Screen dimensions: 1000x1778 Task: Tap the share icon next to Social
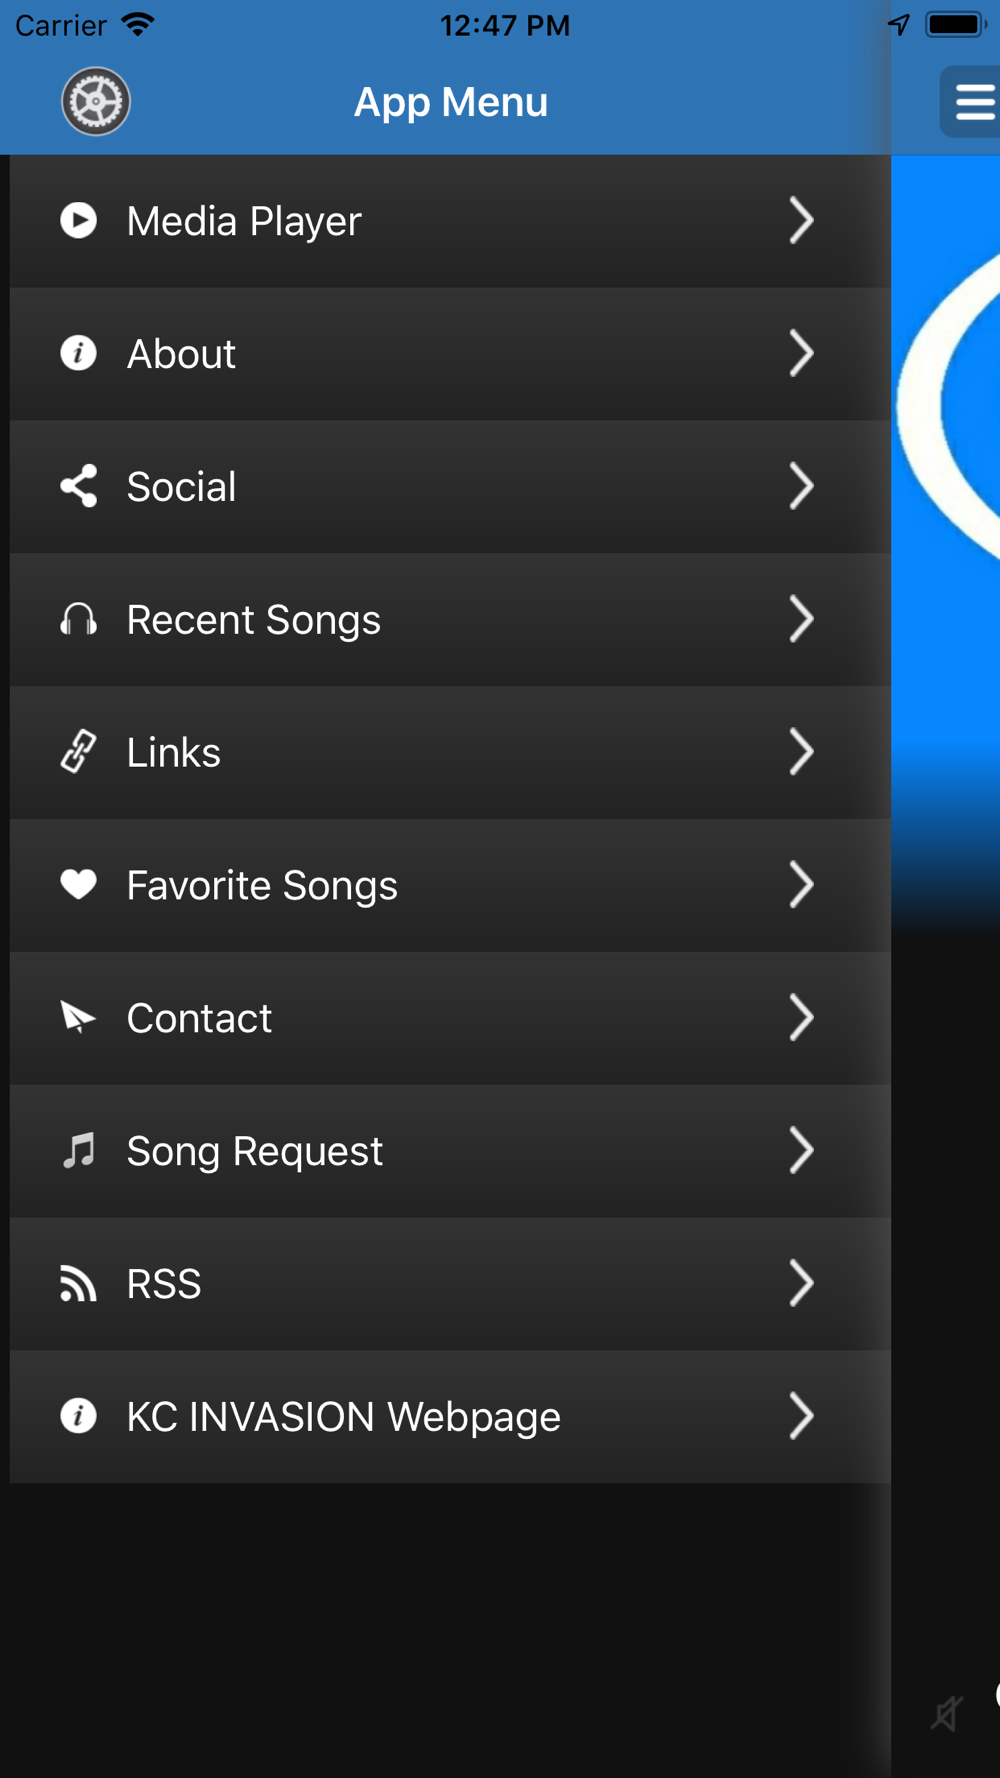point(78,486)
